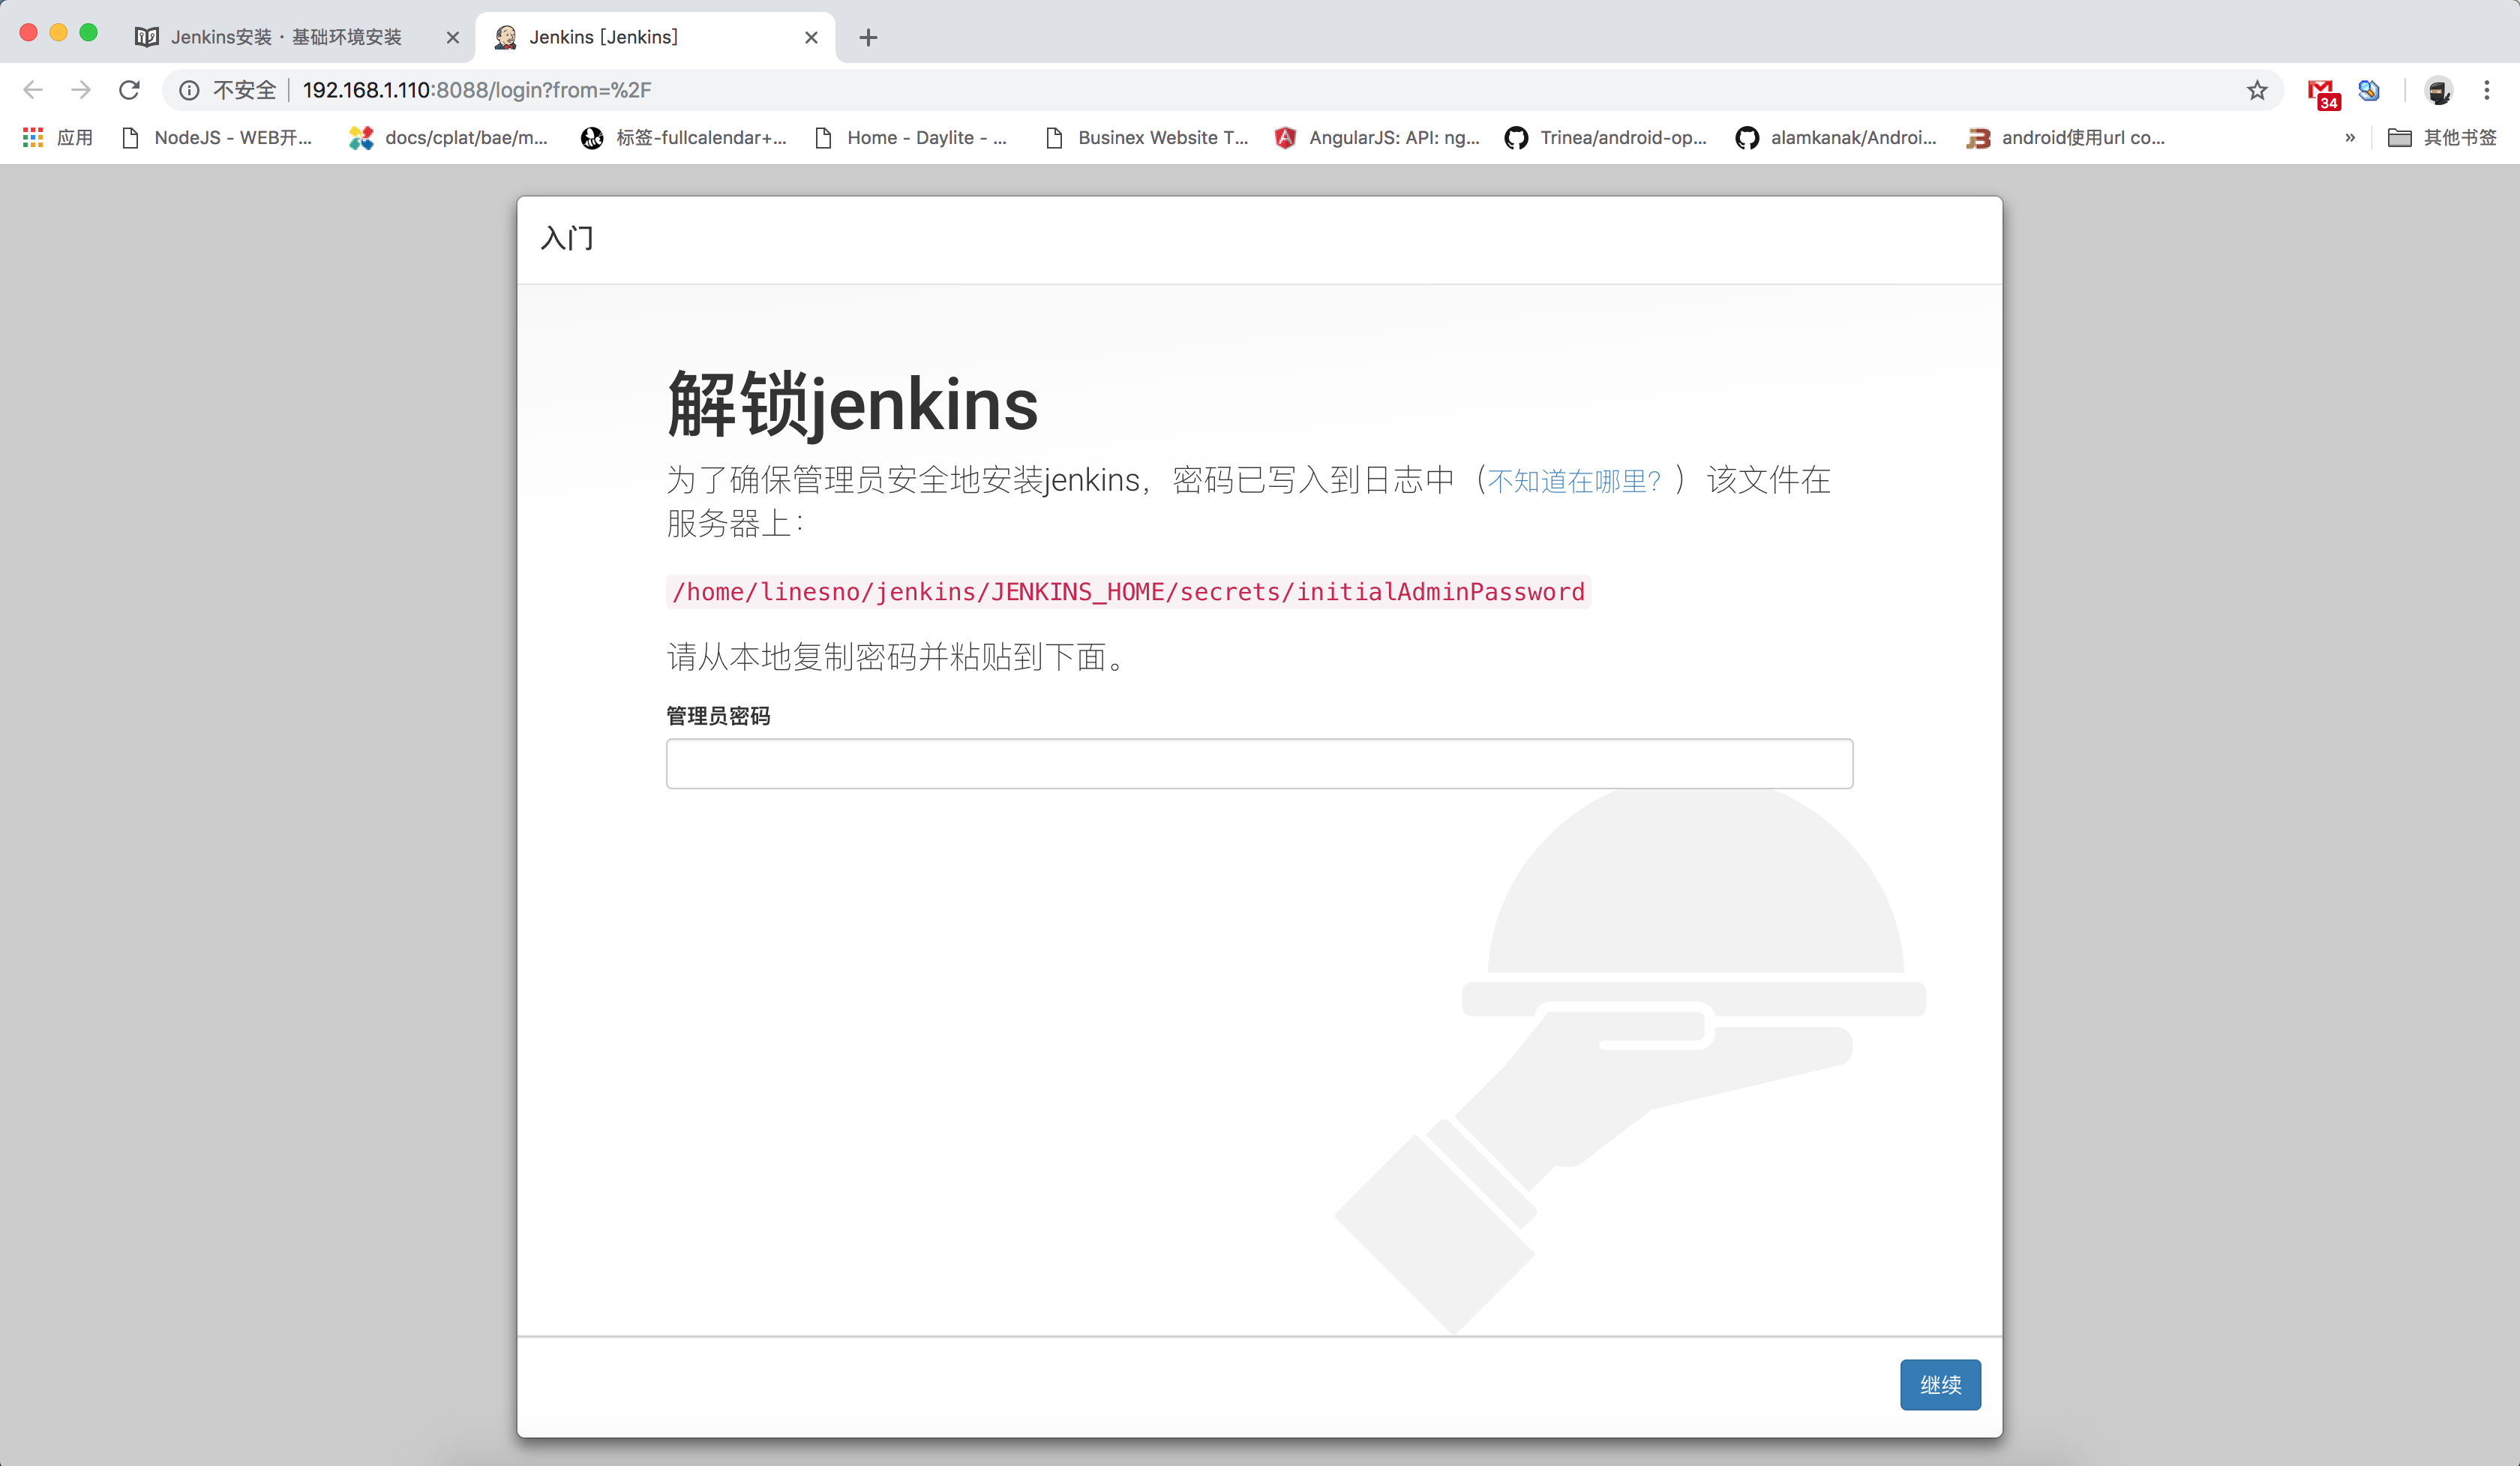Image resolution: width=2520 pixels, height=1466 pixels.
Task: Open the Gmail extension icon
Action: 2322,91
